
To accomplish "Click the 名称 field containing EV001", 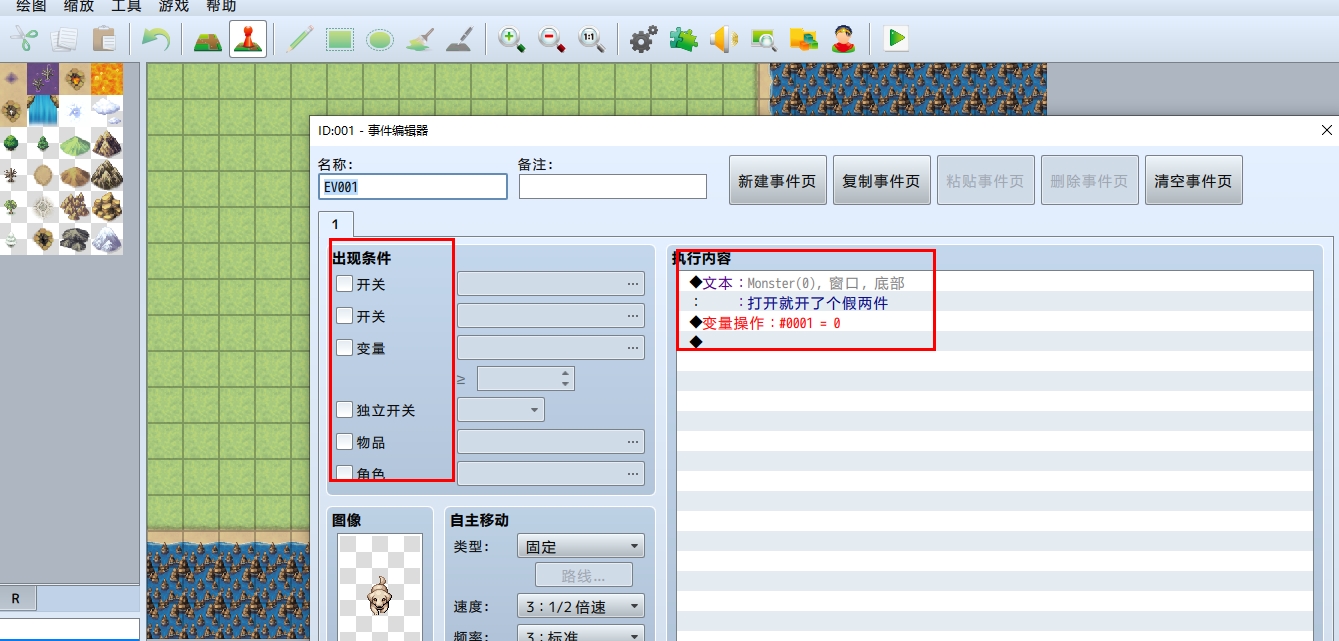I will click(x=413, y=186).
